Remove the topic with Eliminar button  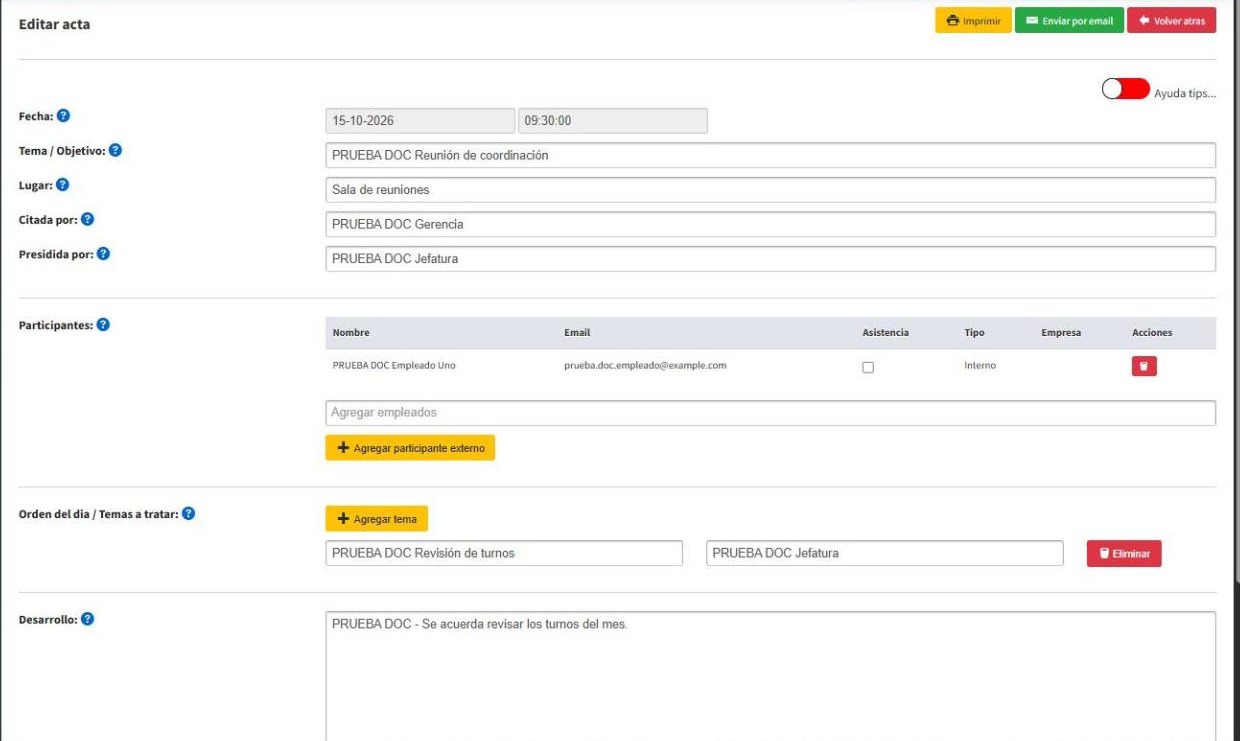(1124, 553)
